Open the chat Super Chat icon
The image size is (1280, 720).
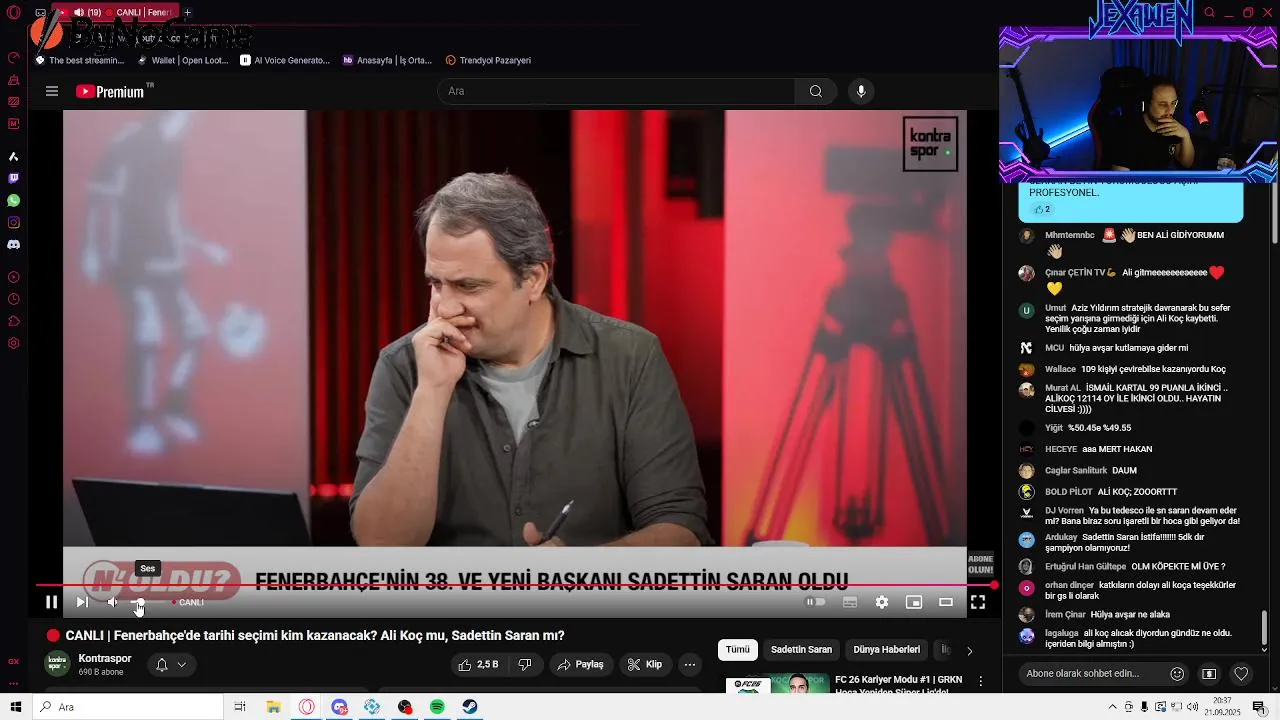pos(1209,674)
